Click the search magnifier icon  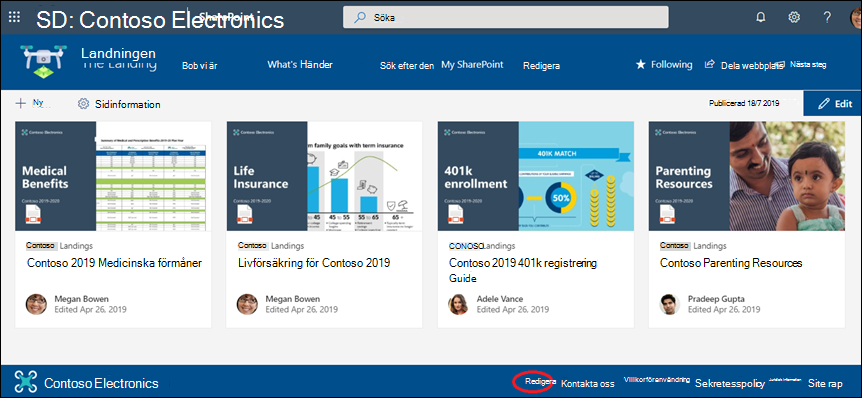click(360, 18)
